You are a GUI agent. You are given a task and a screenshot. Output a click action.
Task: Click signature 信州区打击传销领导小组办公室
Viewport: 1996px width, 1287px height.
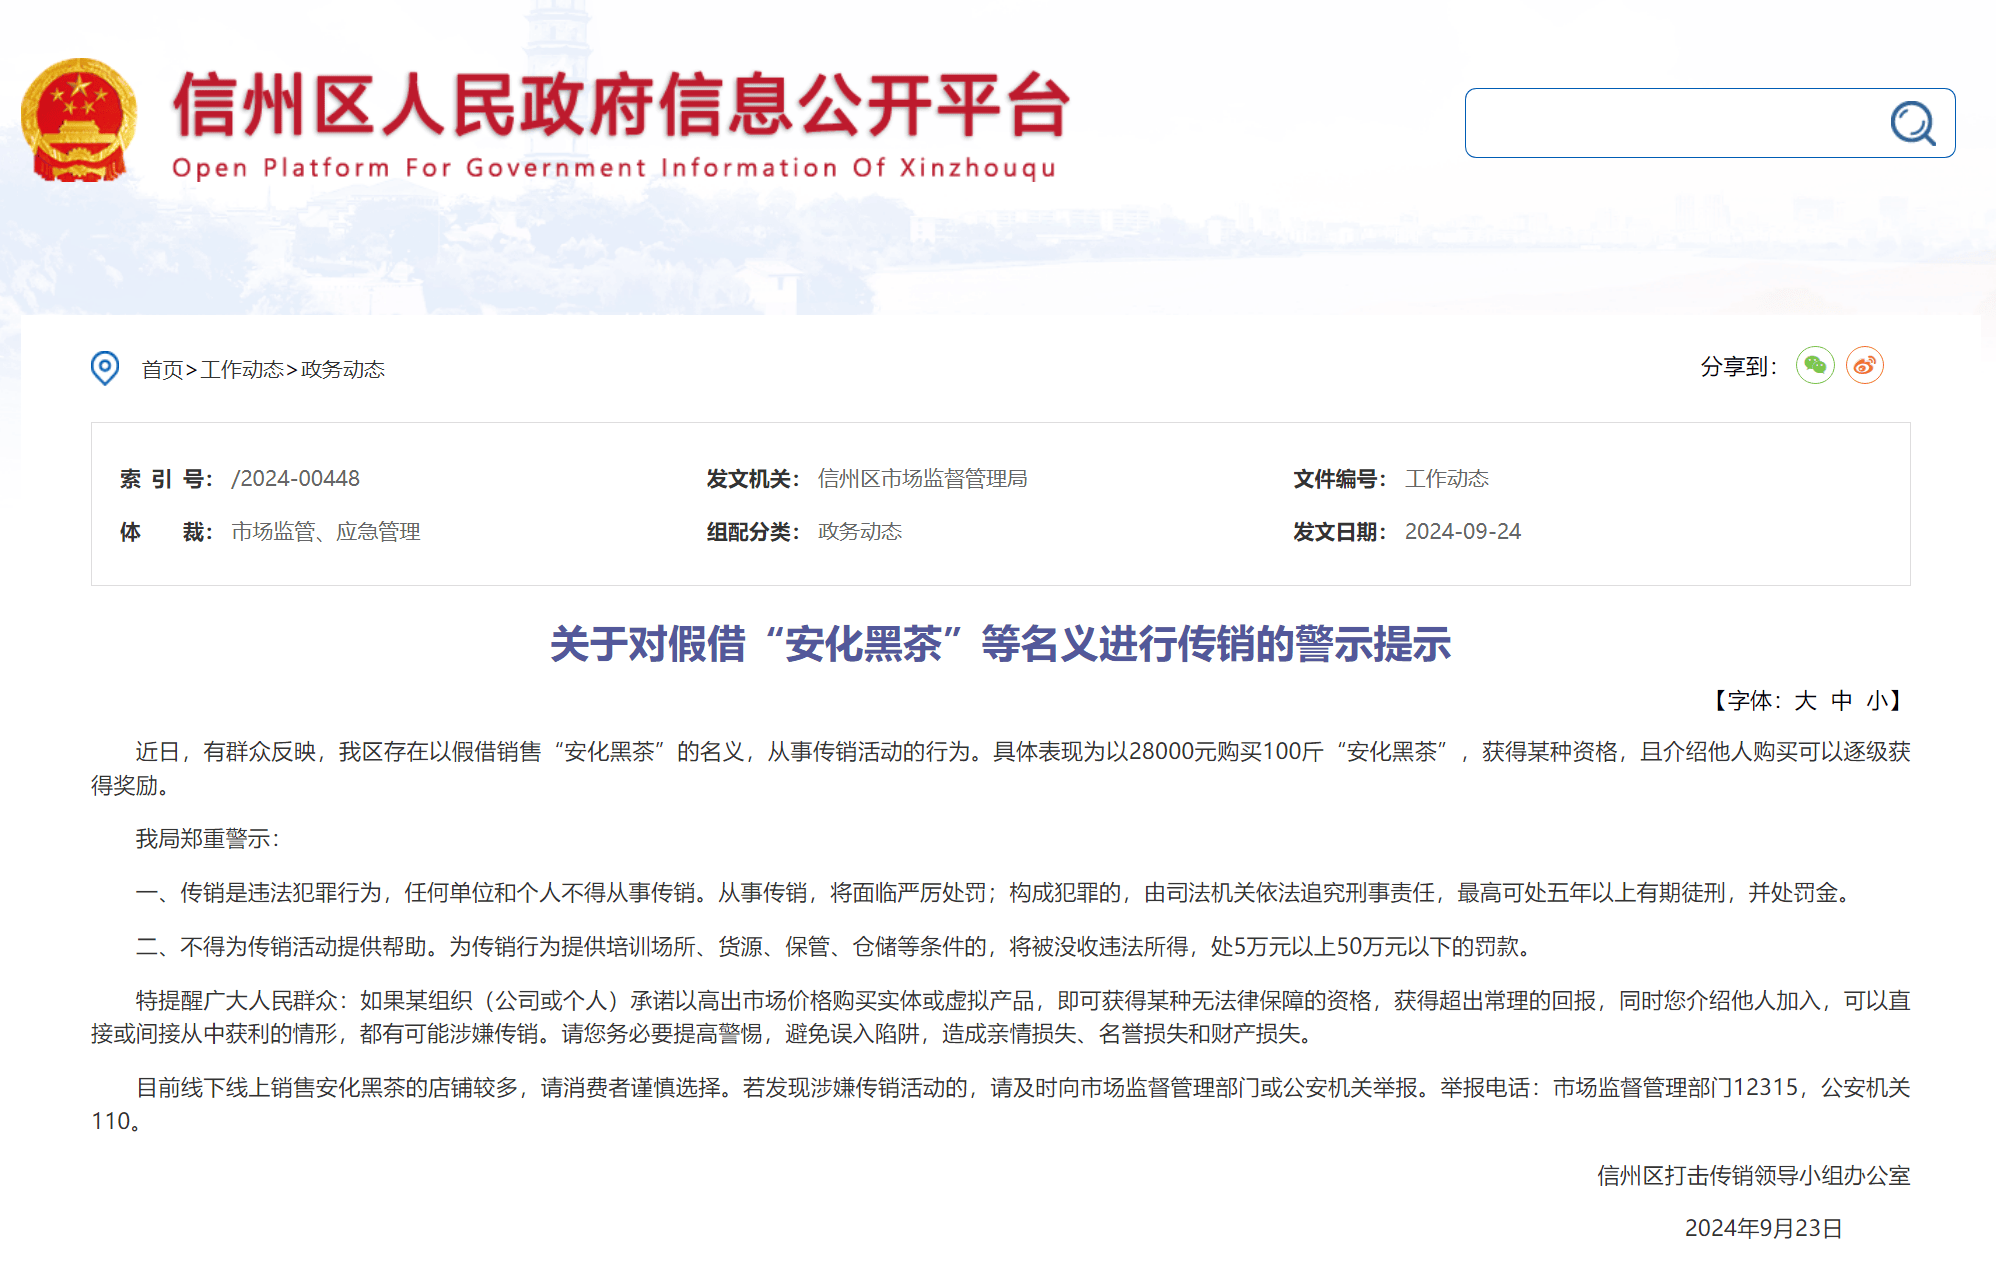pos(1753,1175)
